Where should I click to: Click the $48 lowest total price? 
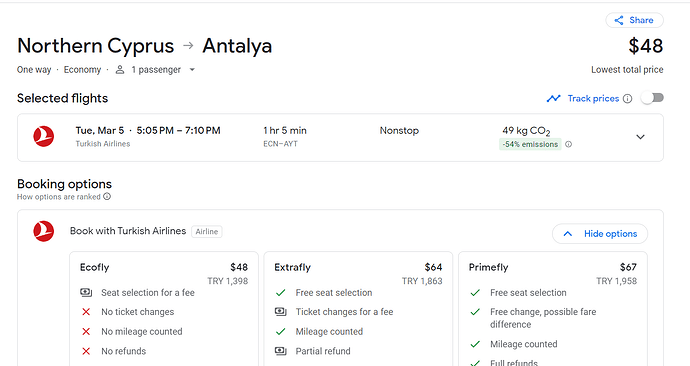tap(646, 46)
